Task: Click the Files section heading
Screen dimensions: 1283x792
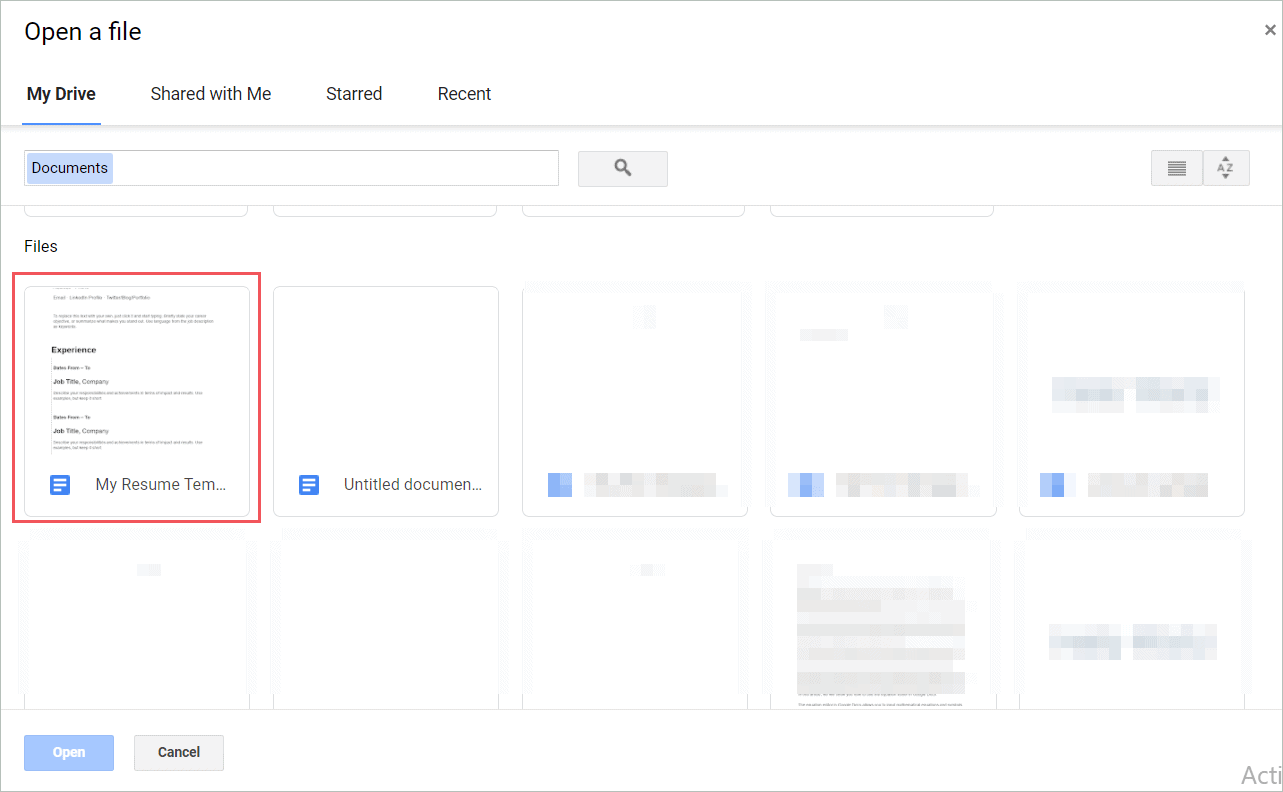Action: coord(41,246)
